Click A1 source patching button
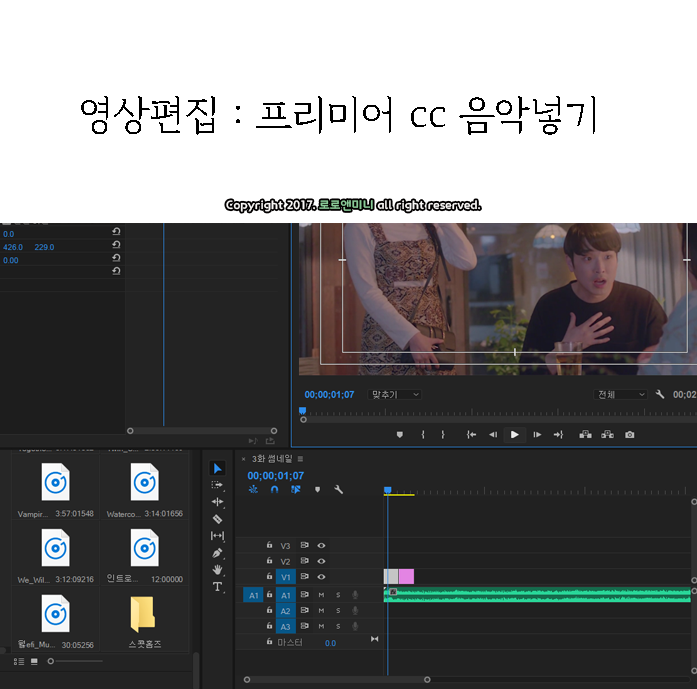Viewport: 697px width, 689px height. (x=253, y=595)
